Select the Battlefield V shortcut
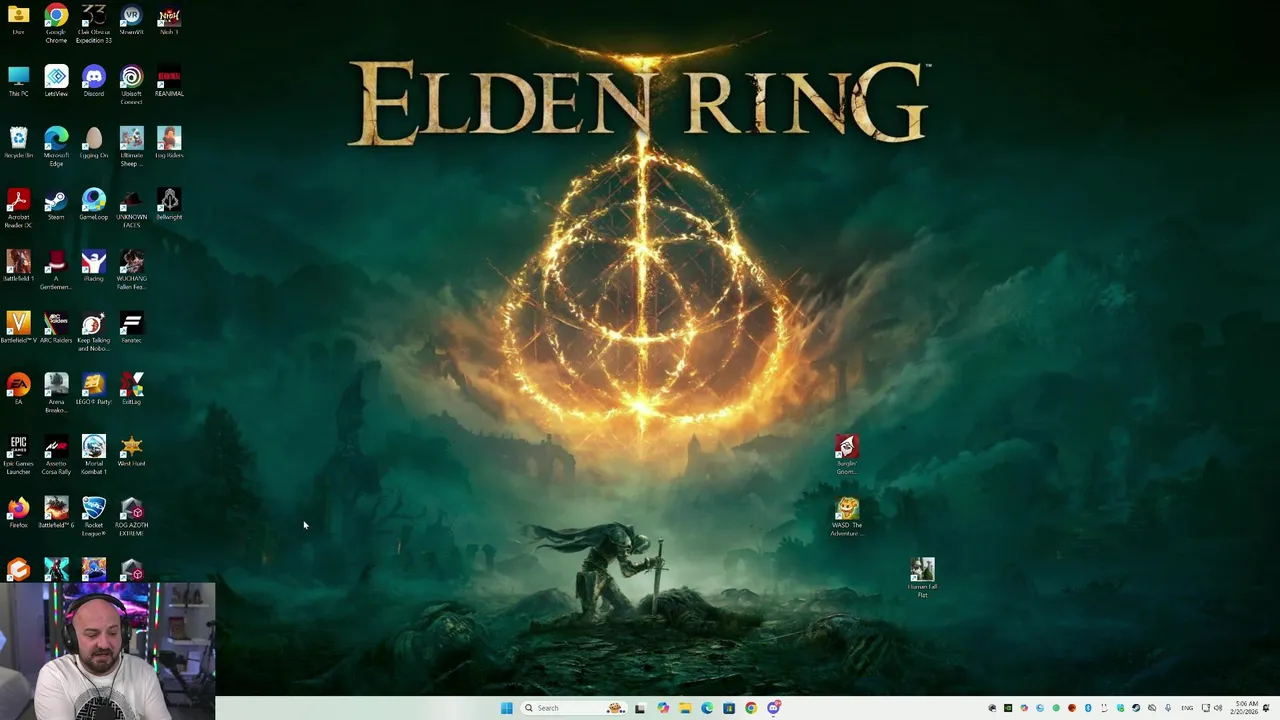Viewport: 1280px width, 720px height. point(18,327)
